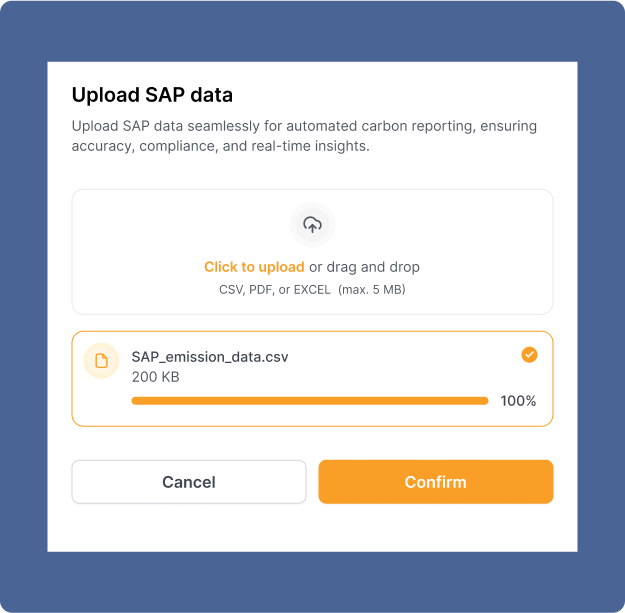625x613 pixels.
Task: Click the Upload SAP data heading
Action: coord(152,96)
